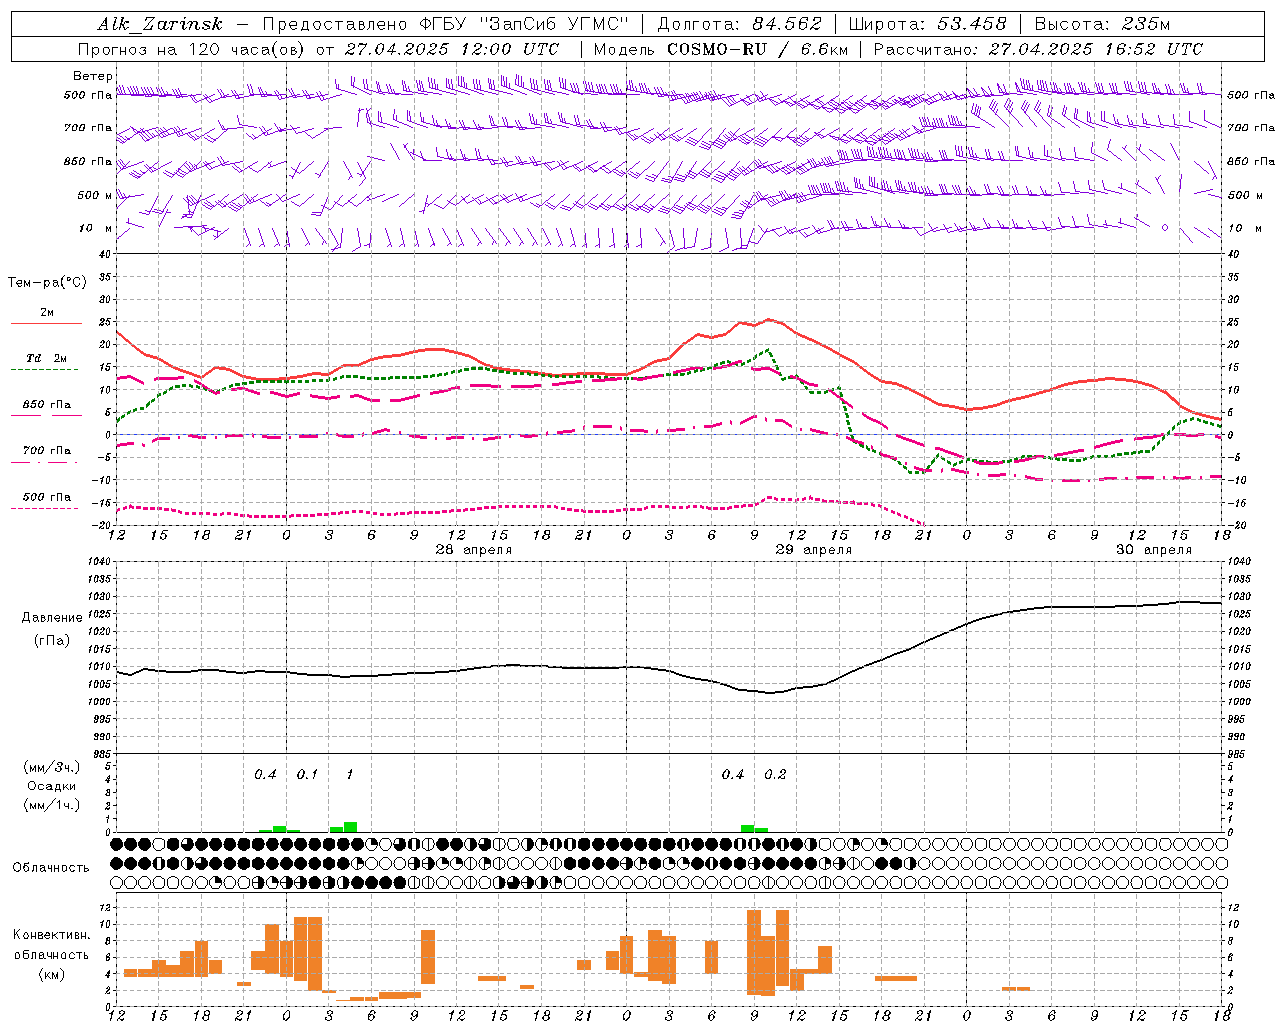
Task: Click the dotted pink sample under 500 гПа legend
Action: click(46, 508)
